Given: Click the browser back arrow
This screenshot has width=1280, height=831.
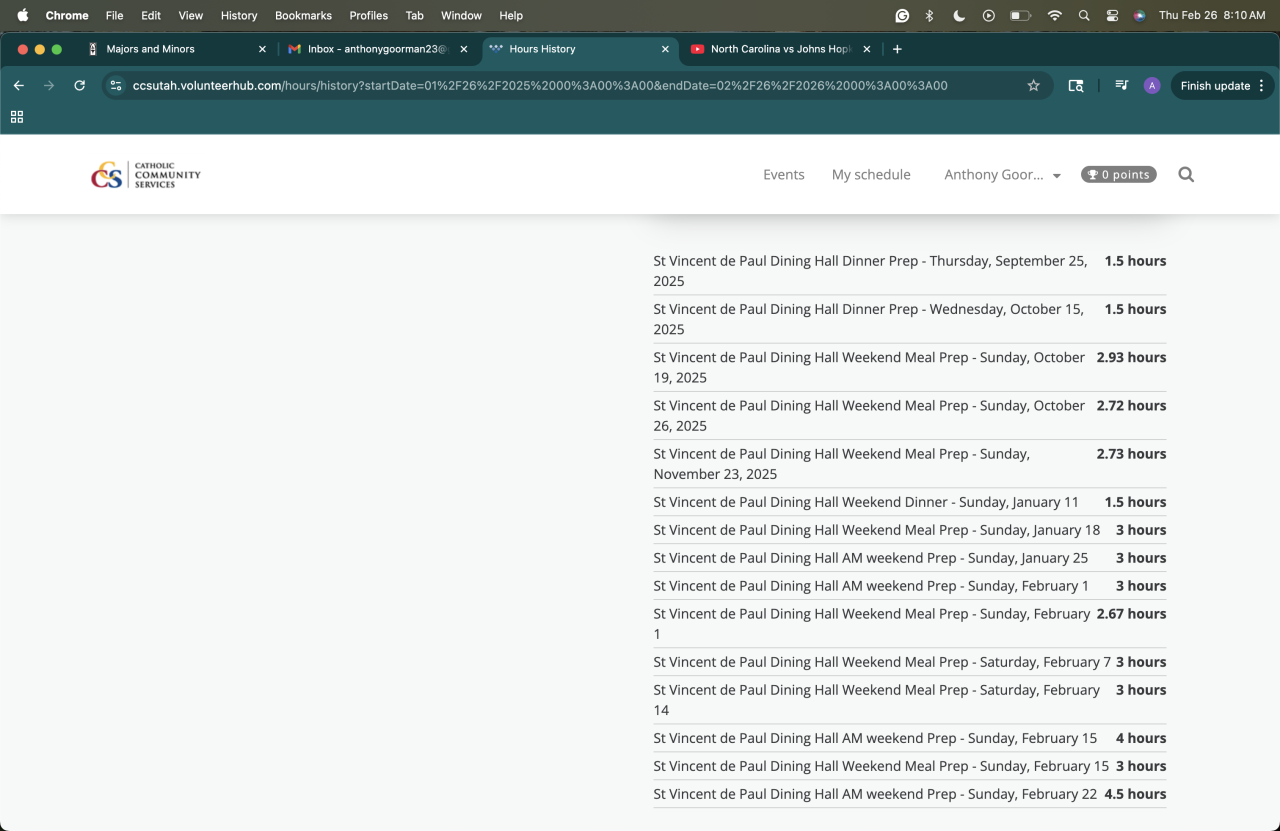Looking at the screenshot, I should [18, 86].
